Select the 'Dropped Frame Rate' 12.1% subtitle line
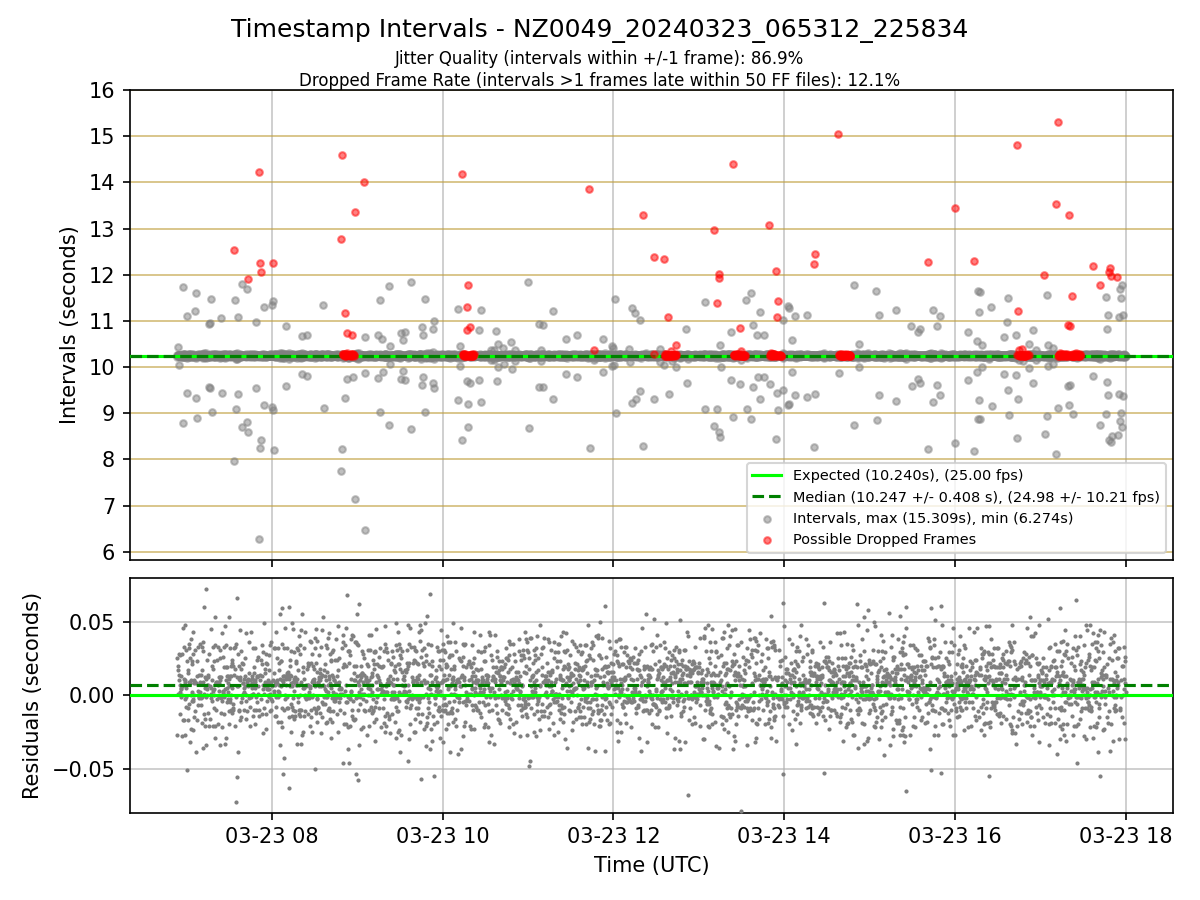 pyautogui.click(x=599, y=80)
